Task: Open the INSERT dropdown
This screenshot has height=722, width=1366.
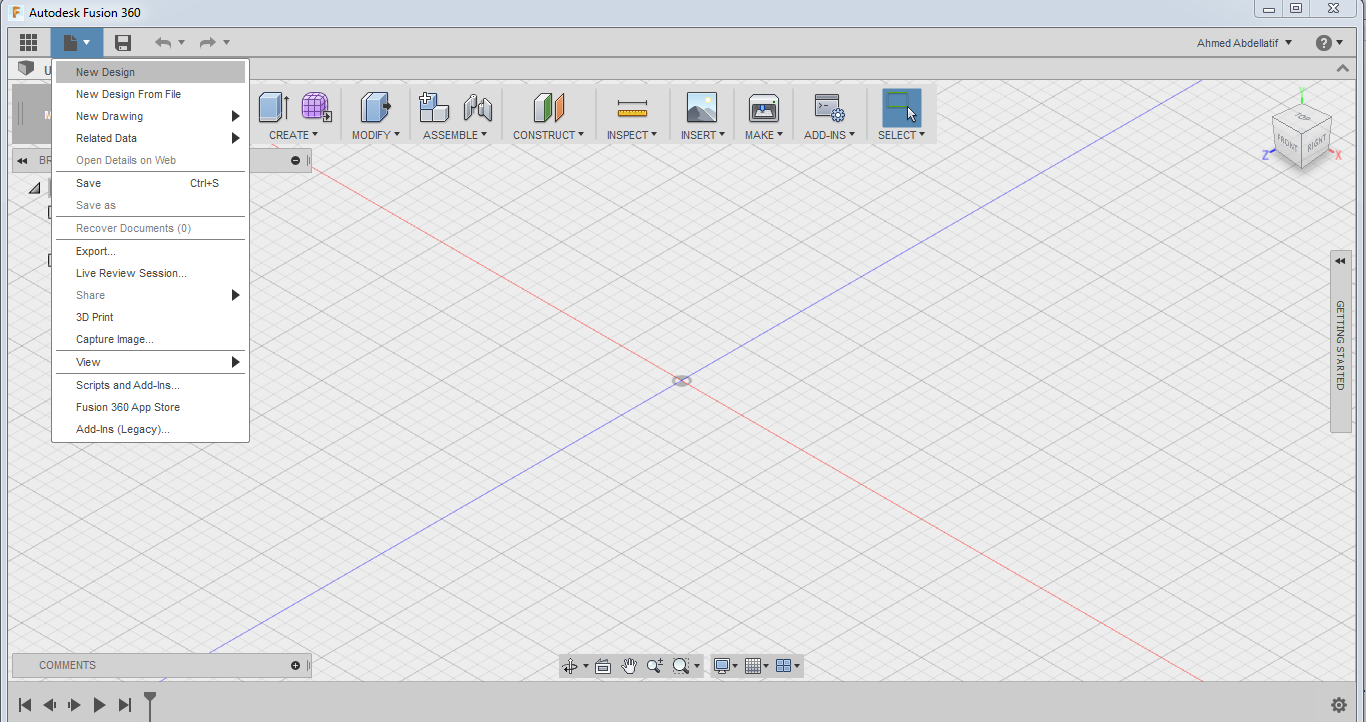Action: pos(703,135)
